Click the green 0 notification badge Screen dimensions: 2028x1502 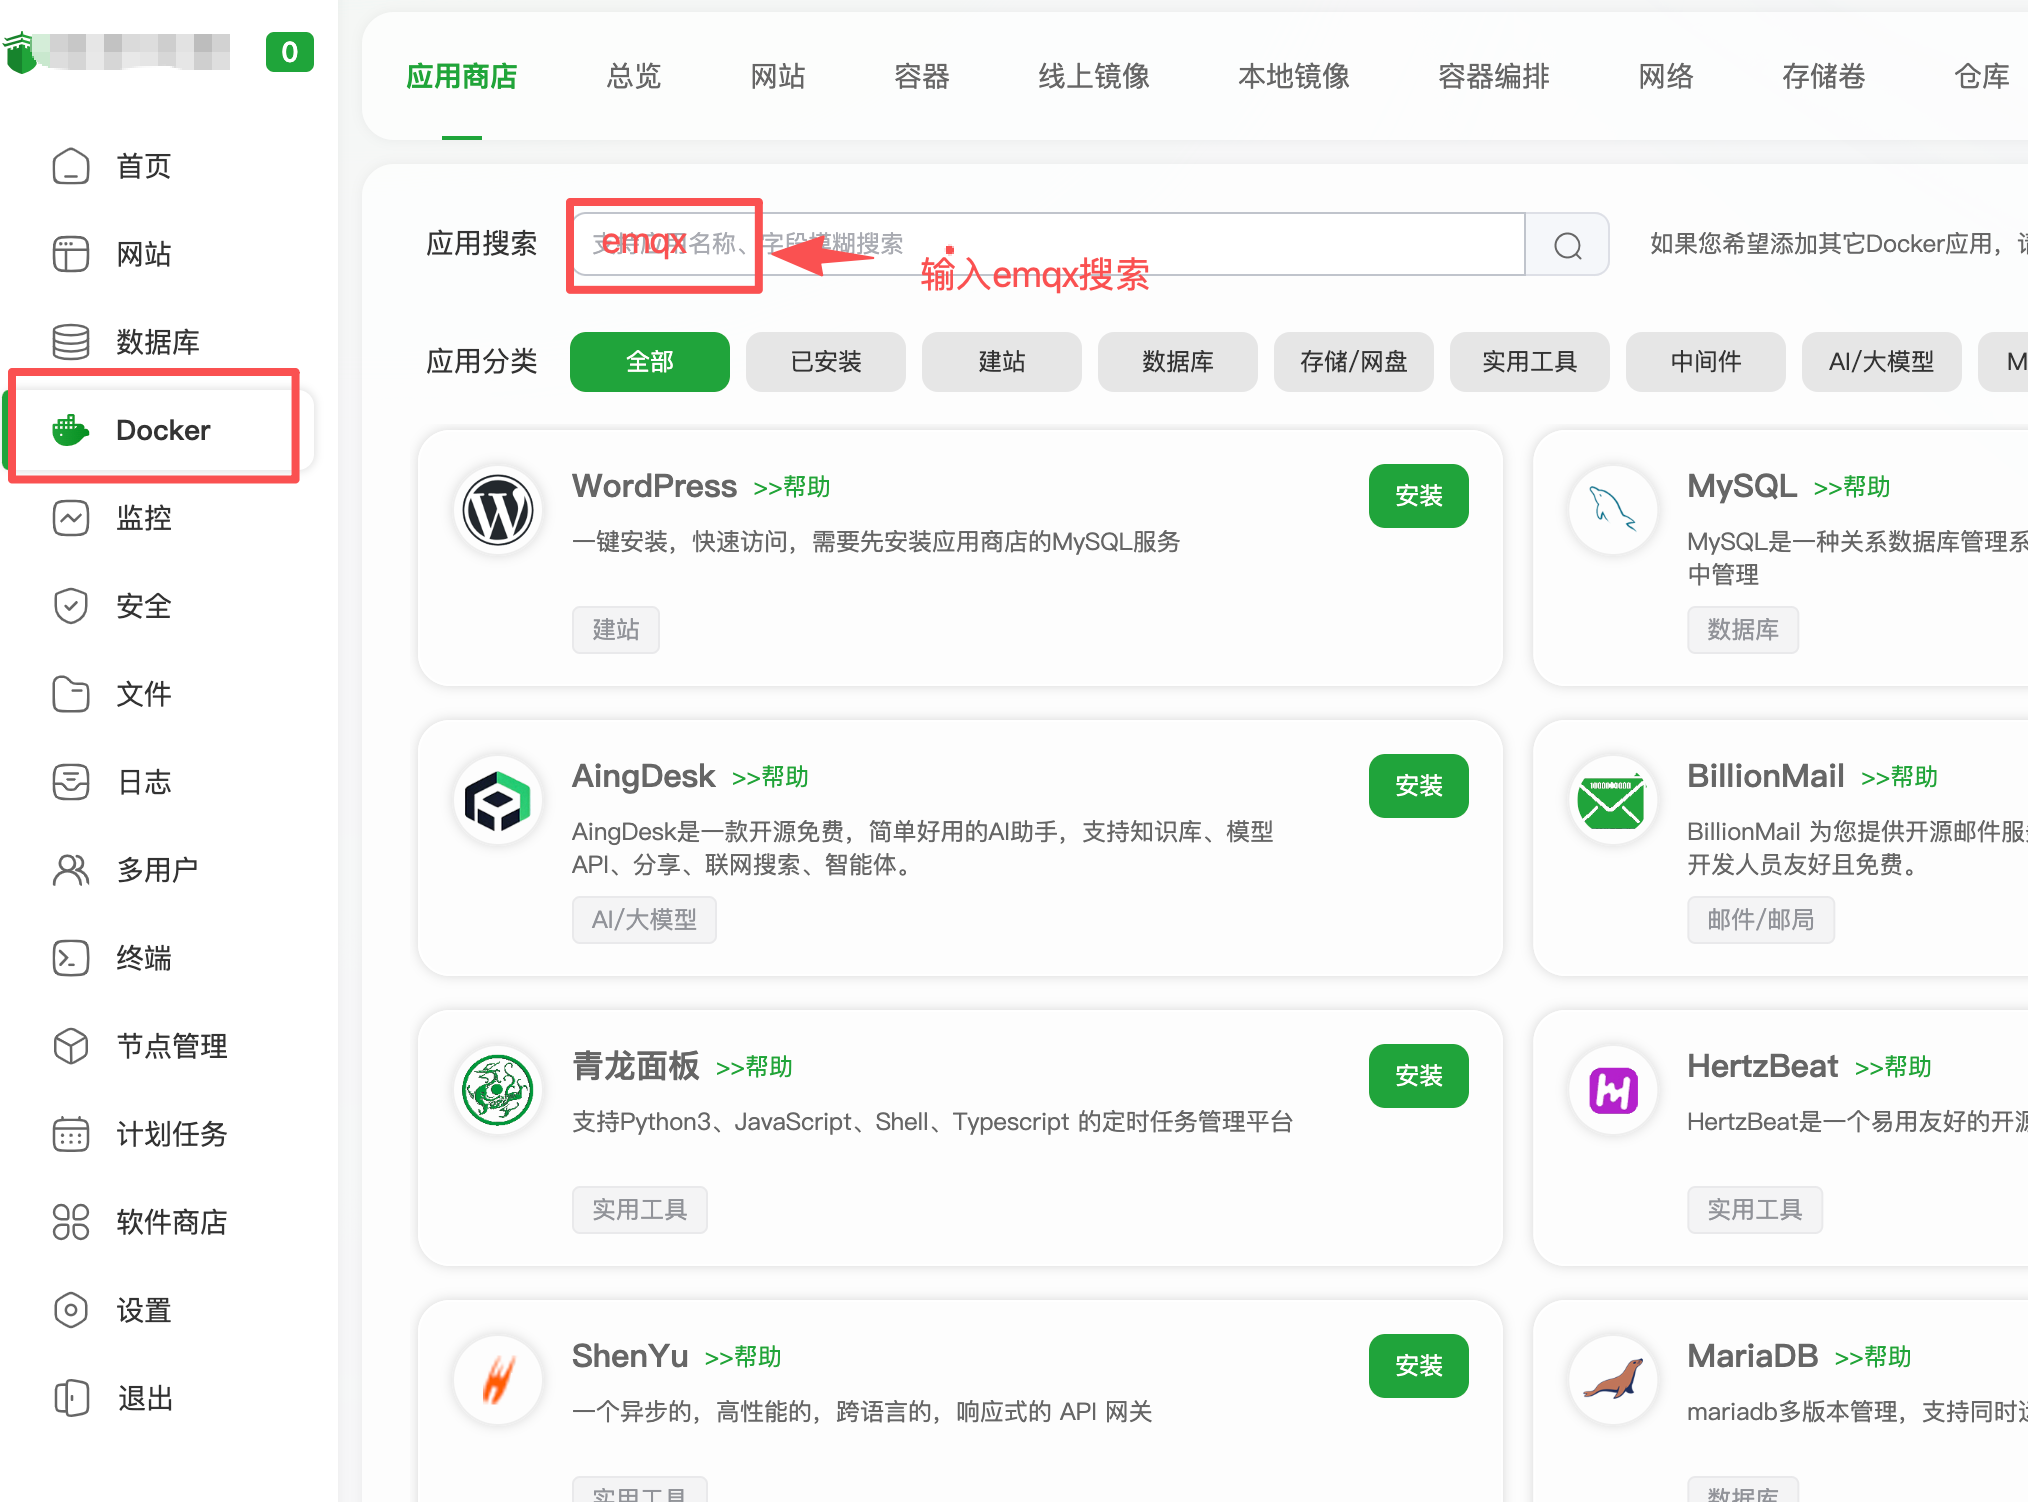tap(289, 52)
